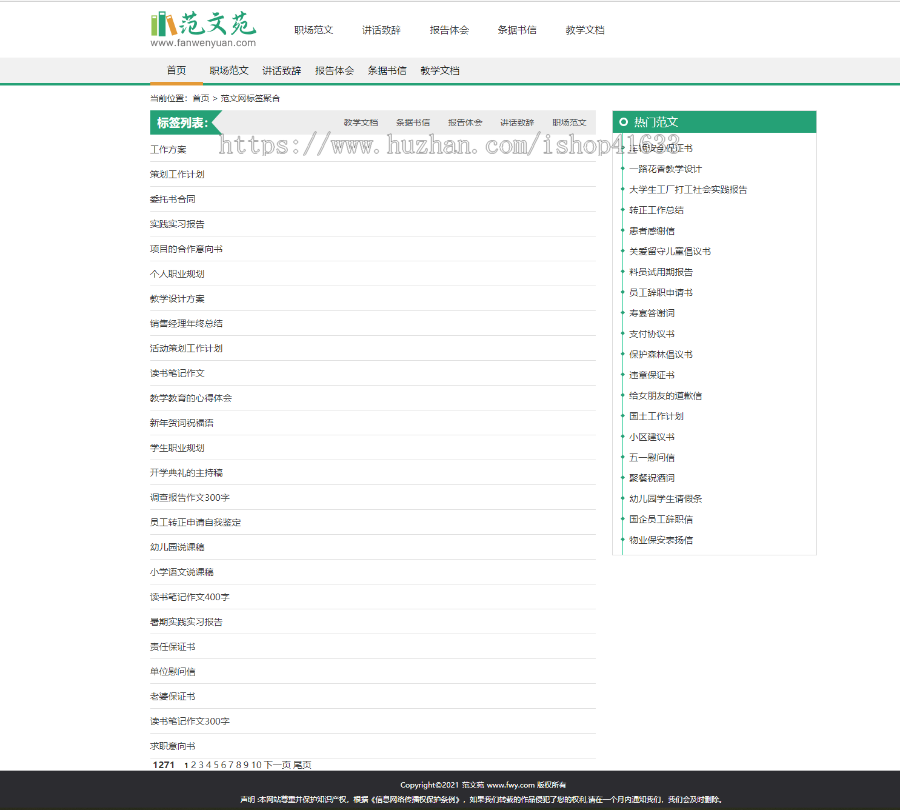This screenshot has height=810, width=900.
Task: Open the 责任保证书 tag
Action: 173,646
